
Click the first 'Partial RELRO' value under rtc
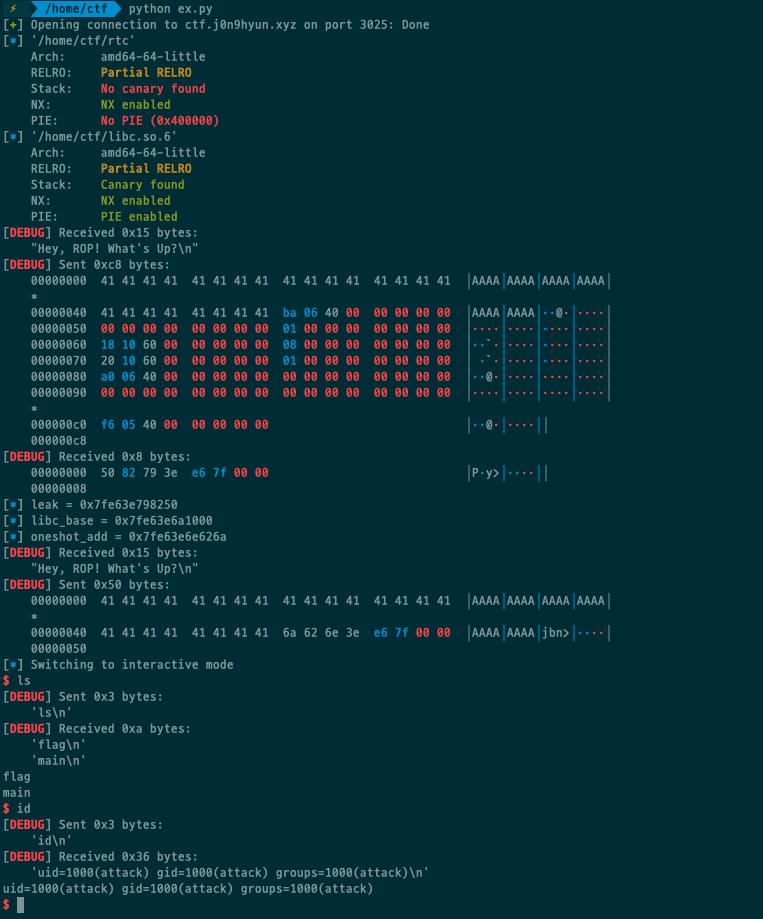point(146,73)
